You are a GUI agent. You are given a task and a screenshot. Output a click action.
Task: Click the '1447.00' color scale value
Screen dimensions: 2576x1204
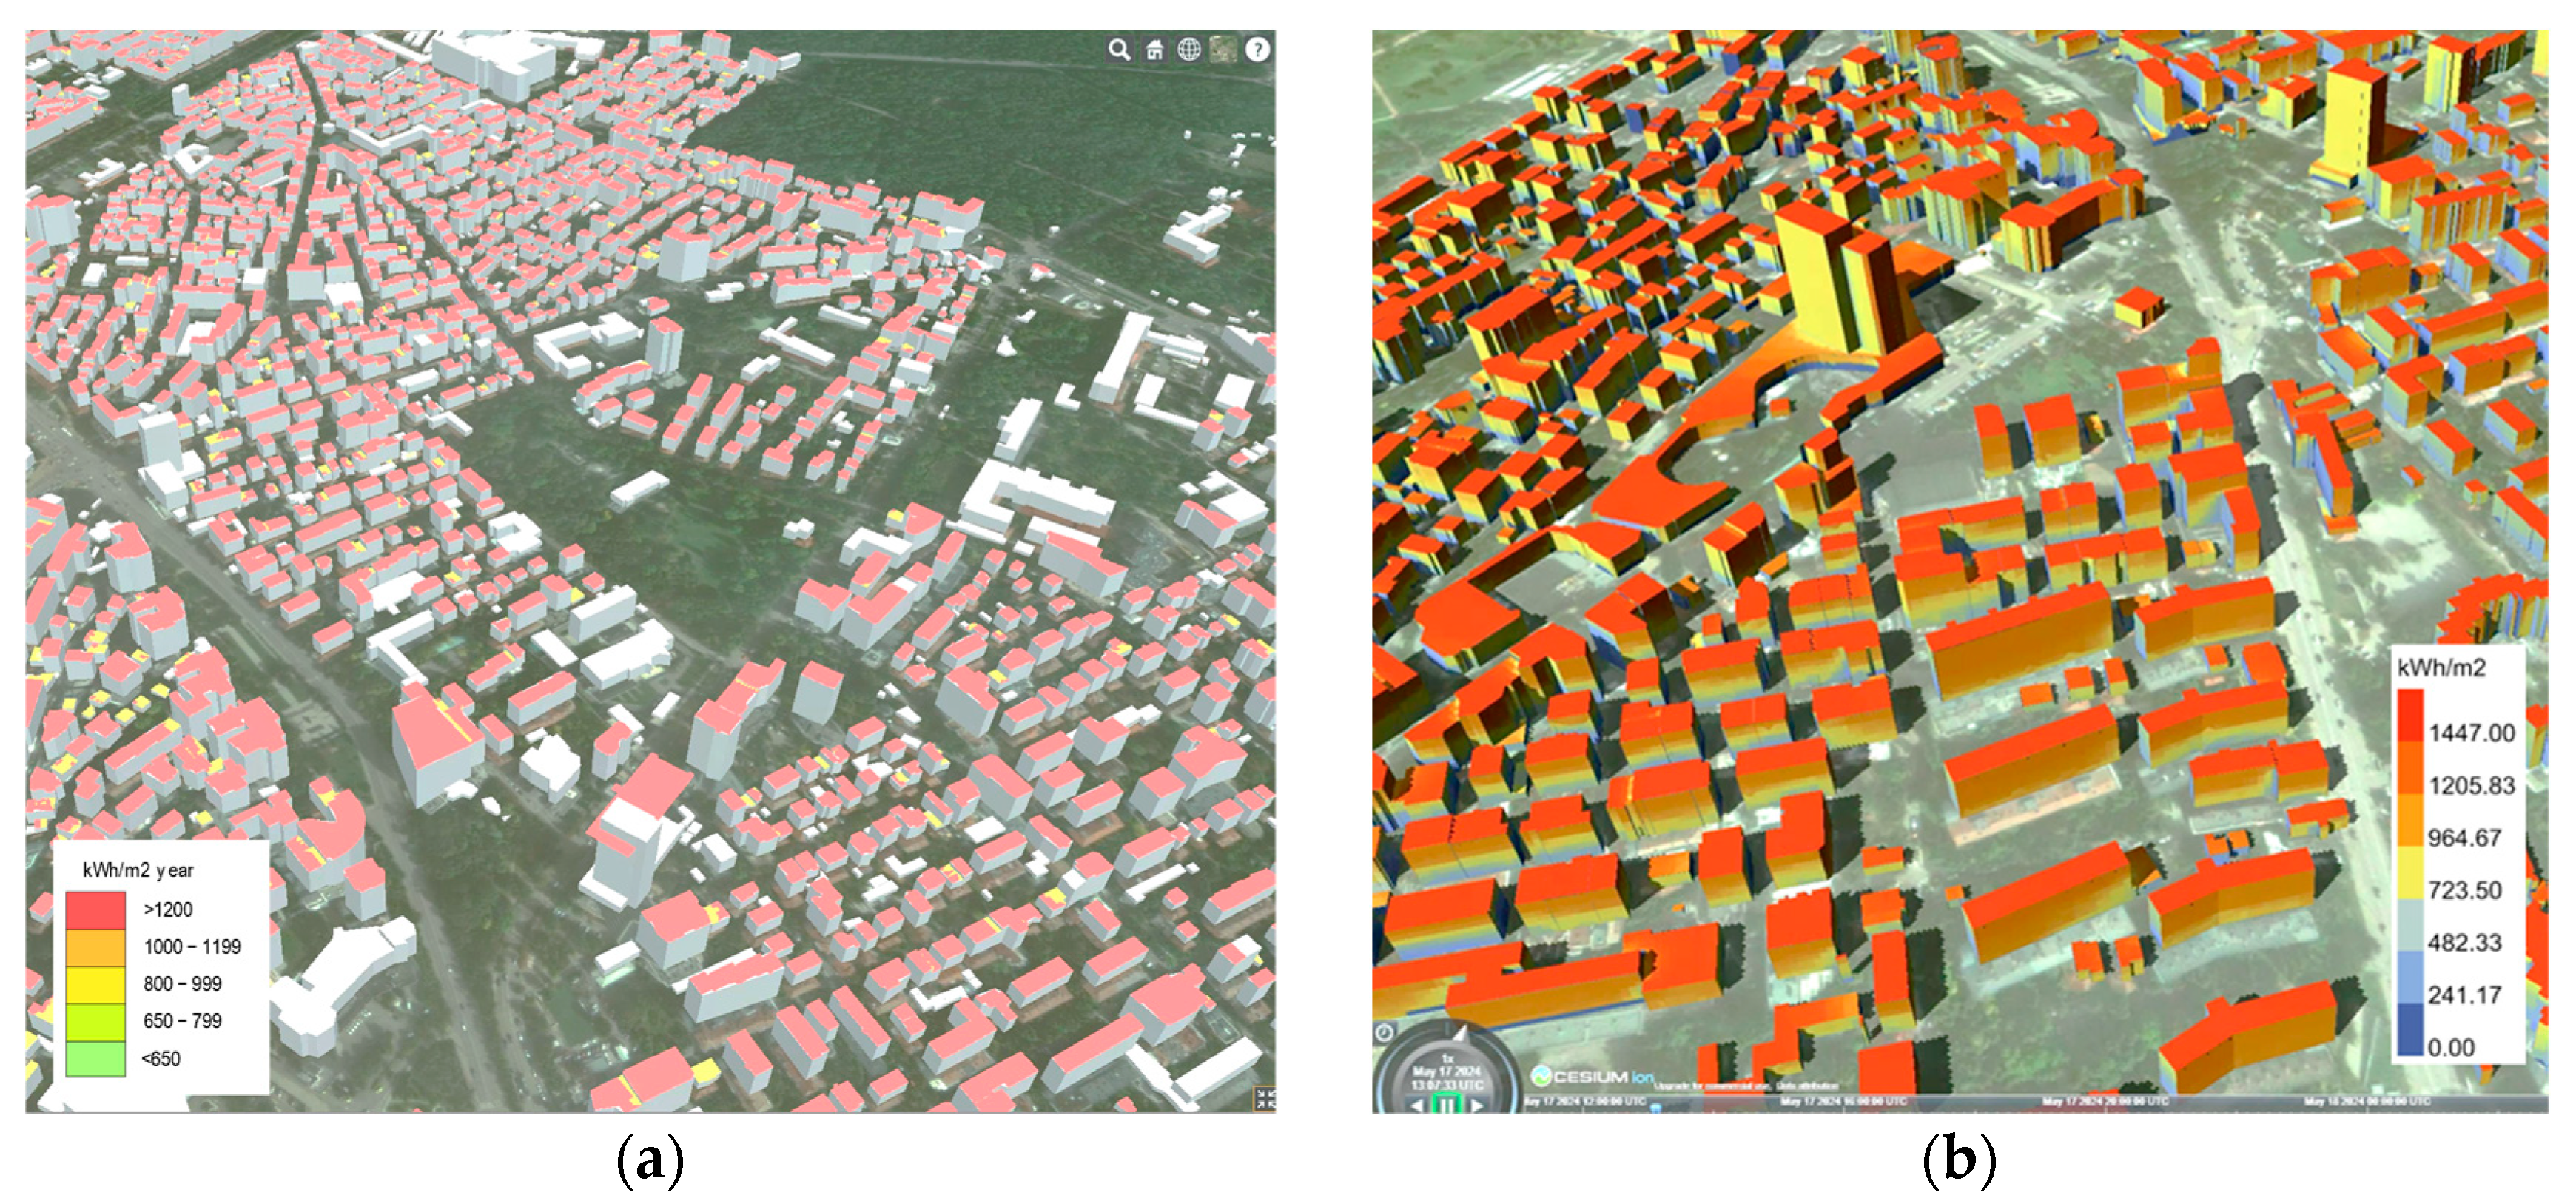click(2472, 733)
